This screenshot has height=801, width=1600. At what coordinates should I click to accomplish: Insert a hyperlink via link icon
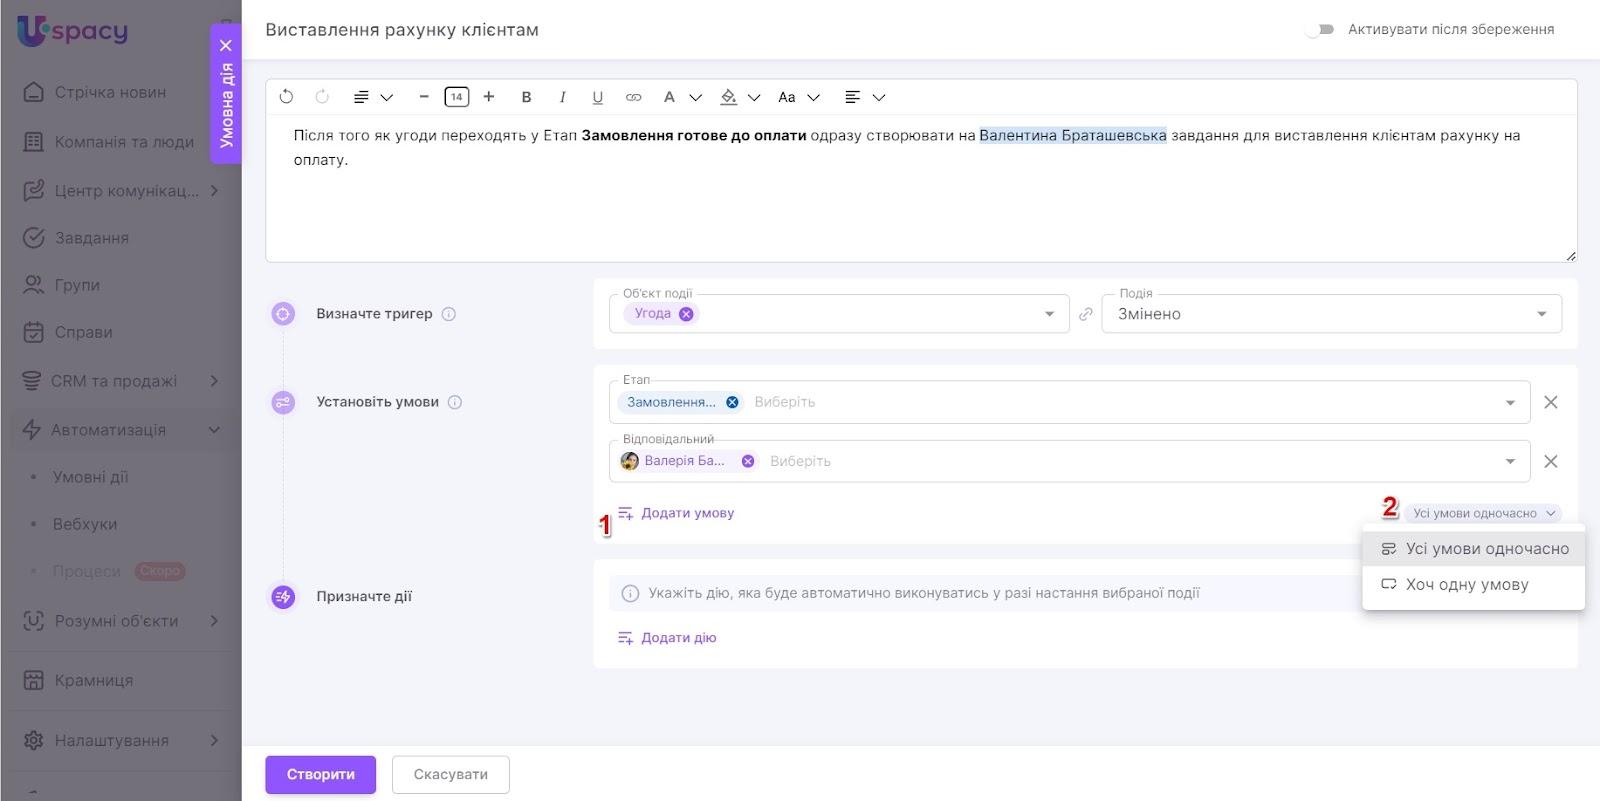coord(633,97)
